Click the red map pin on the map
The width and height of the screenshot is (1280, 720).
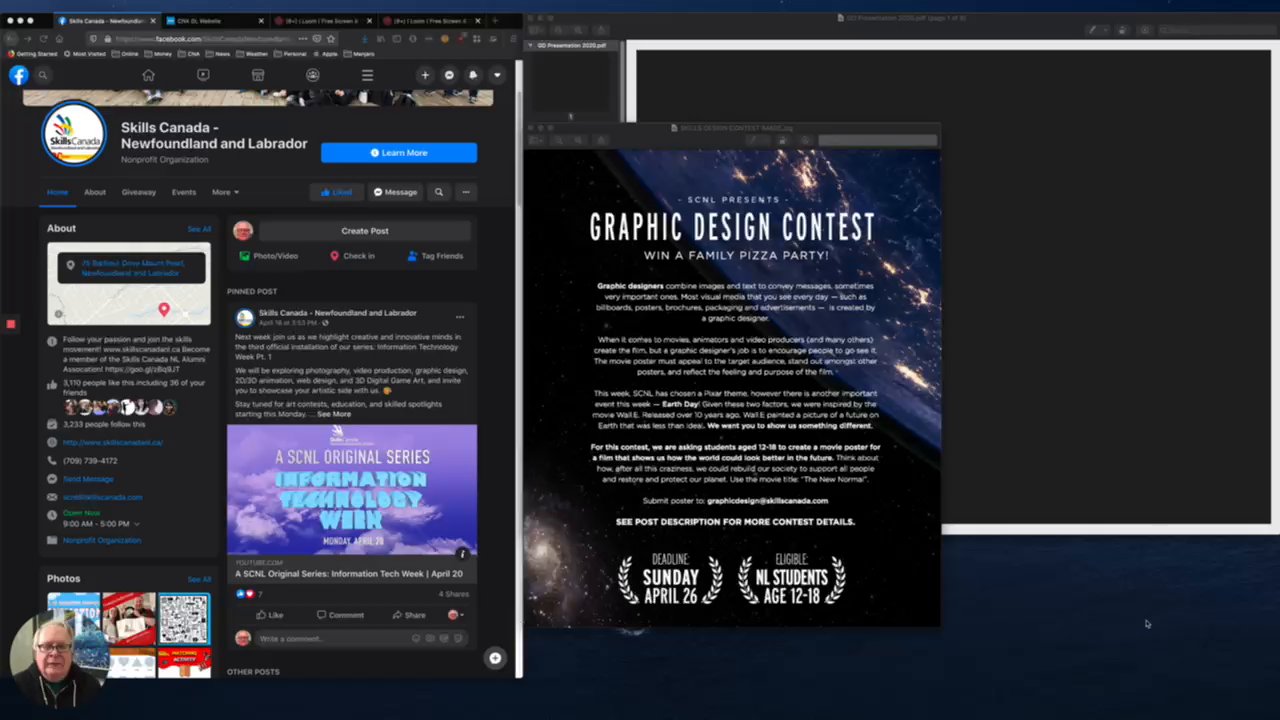tap(164, 310)
